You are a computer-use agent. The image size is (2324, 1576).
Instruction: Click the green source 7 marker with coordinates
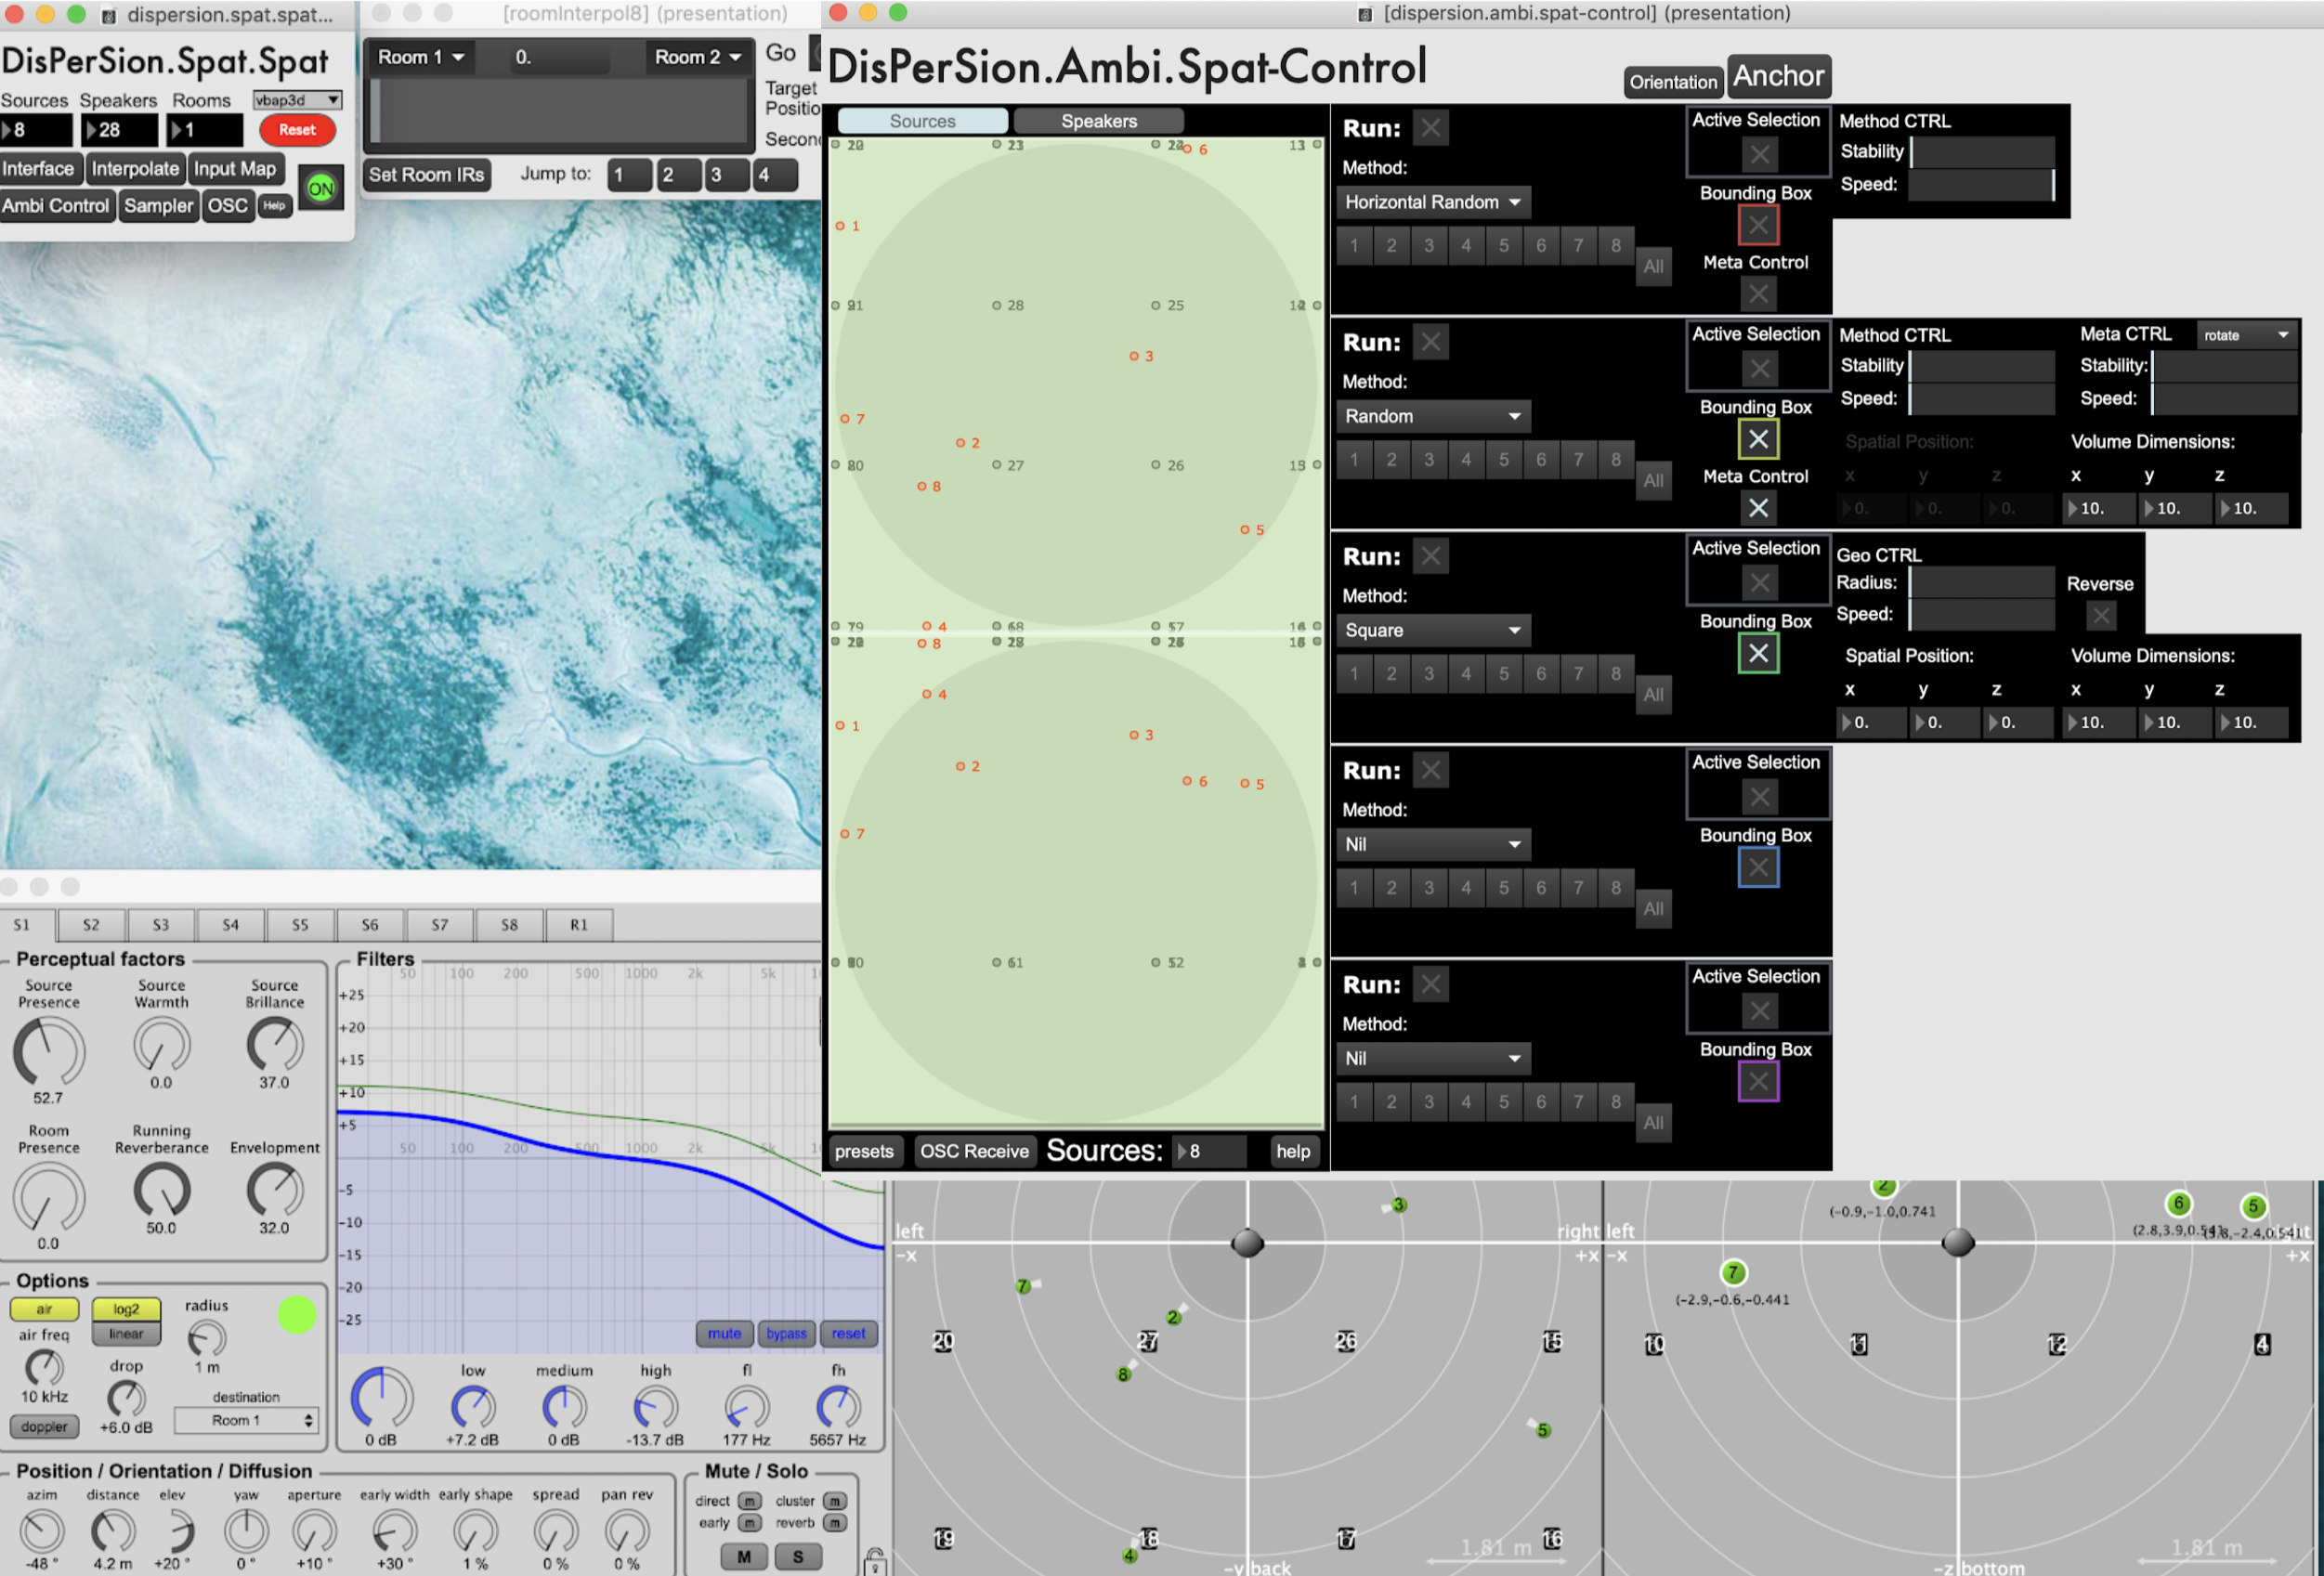coord(1733,1272)
